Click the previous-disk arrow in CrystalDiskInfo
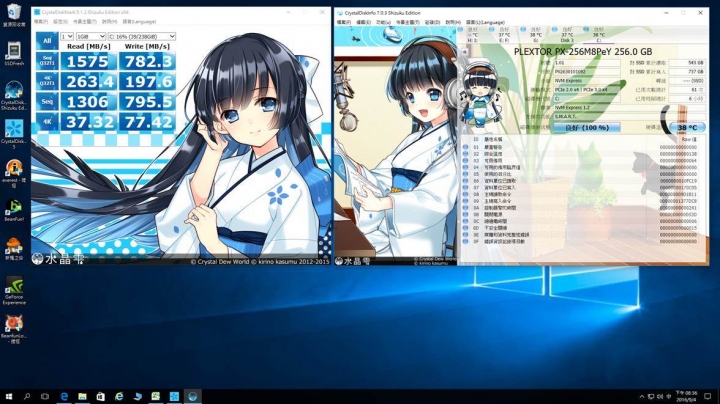Screen dimensions: 720x404 [464, 52]
